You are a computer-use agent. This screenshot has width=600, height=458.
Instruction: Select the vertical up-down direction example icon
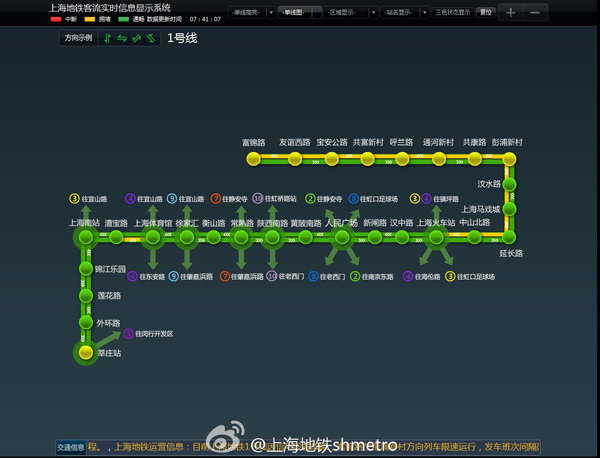[x=108, y=38]
